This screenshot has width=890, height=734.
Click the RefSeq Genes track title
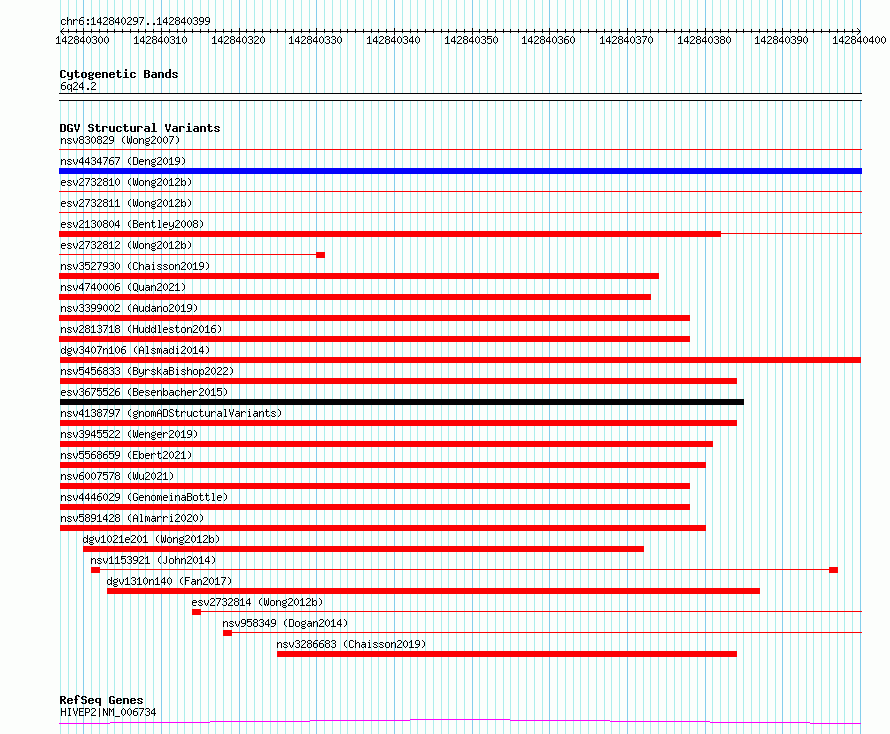tap(101, 701)
